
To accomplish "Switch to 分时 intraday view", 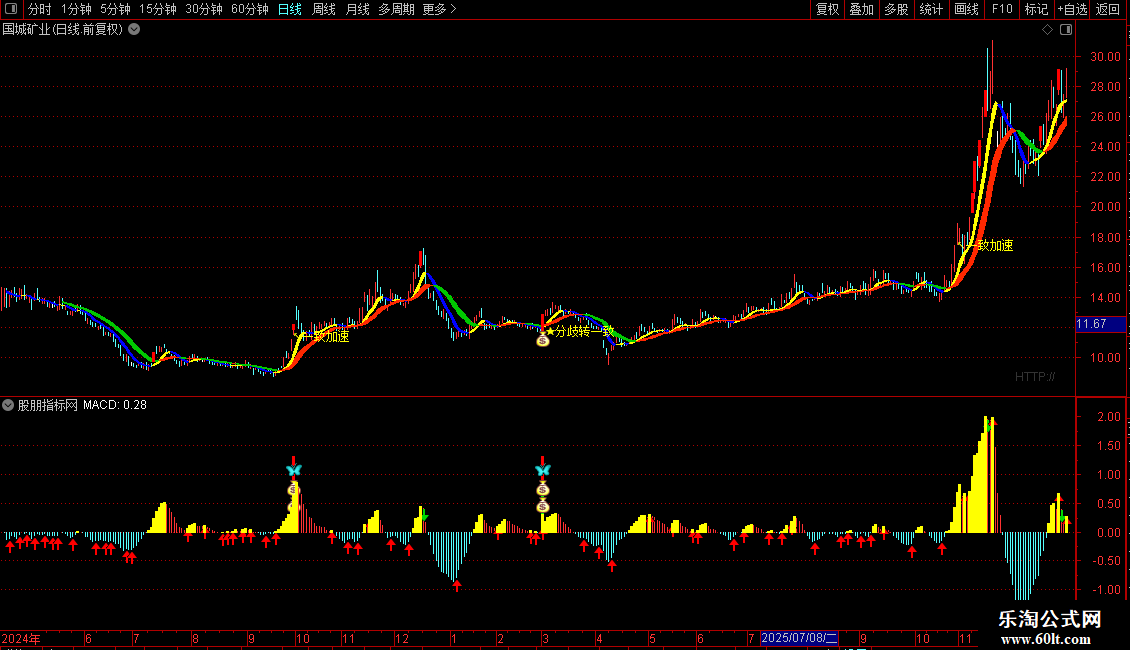I will coord(40,9).
